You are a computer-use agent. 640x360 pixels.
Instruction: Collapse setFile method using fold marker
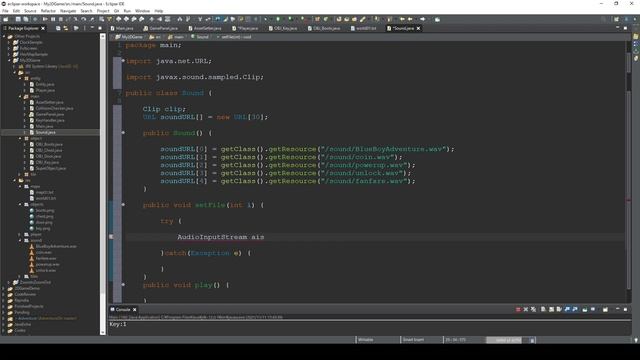123,204
